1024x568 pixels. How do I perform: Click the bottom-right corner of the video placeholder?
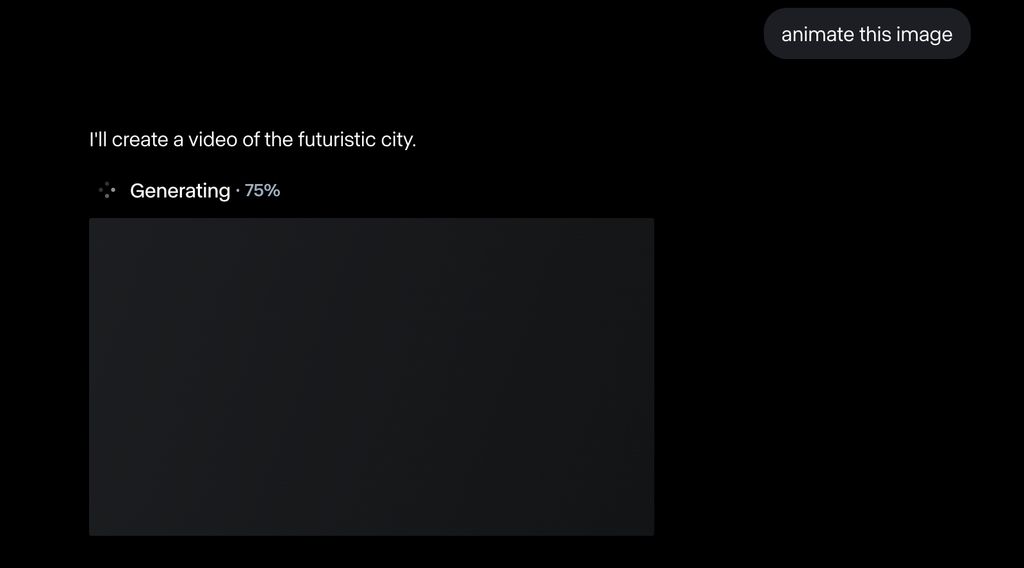pyautogui.click(x=651, y=532)
